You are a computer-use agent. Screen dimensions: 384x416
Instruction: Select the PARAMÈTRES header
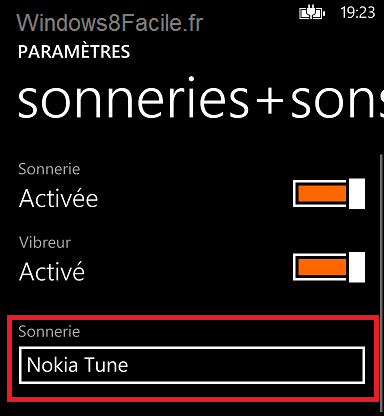74,52
